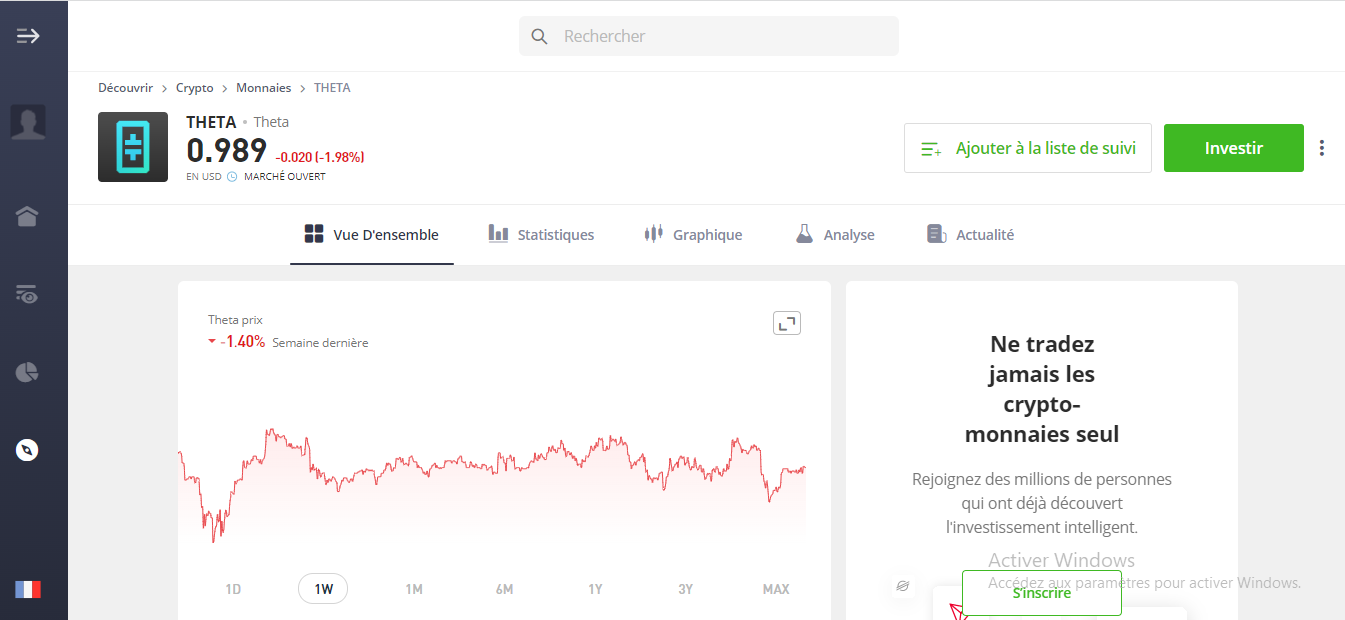Select the 1D chart time range
This screenshot has height=620, width=1345.
[233, 589]
